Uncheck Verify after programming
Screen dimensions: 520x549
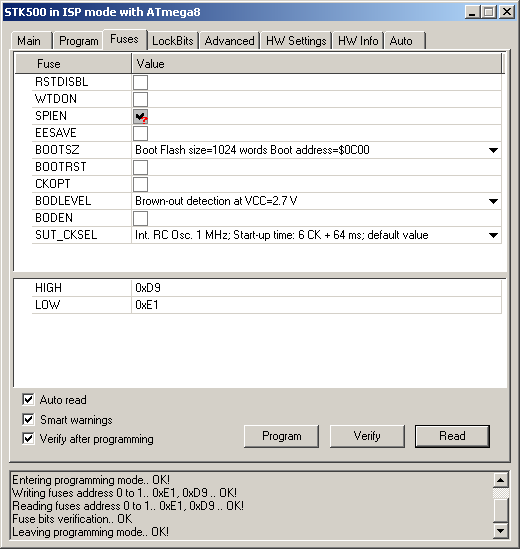(28, 438)
